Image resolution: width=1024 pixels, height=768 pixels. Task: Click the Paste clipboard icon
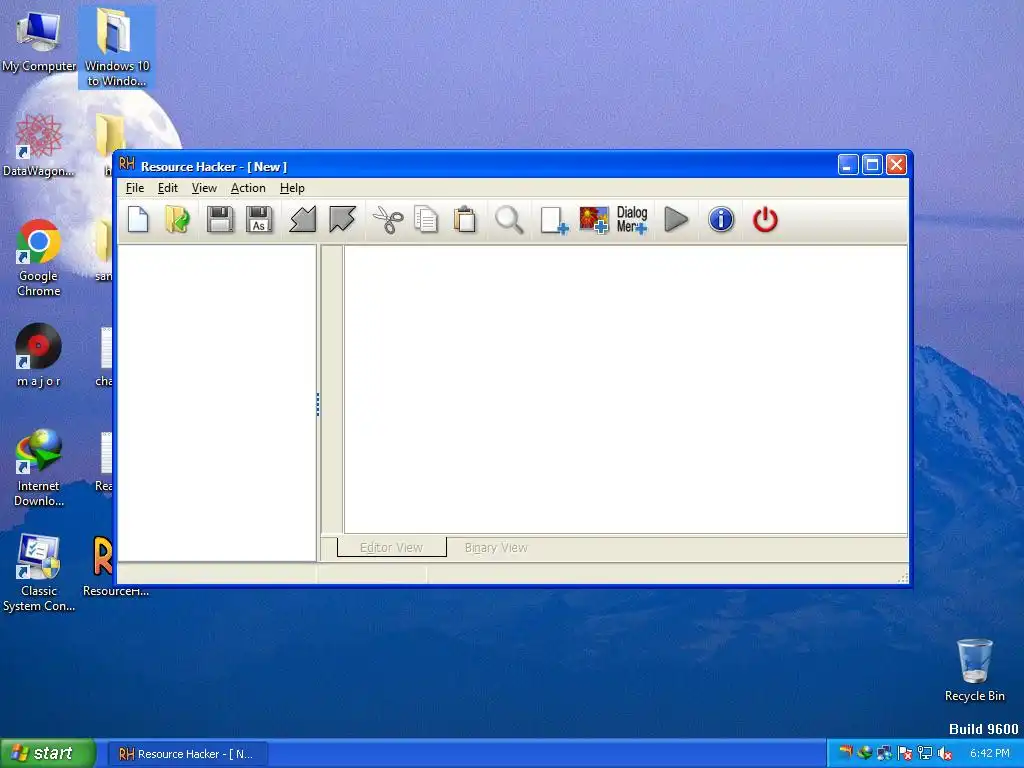pyautogui.click(x=465, y=219)
